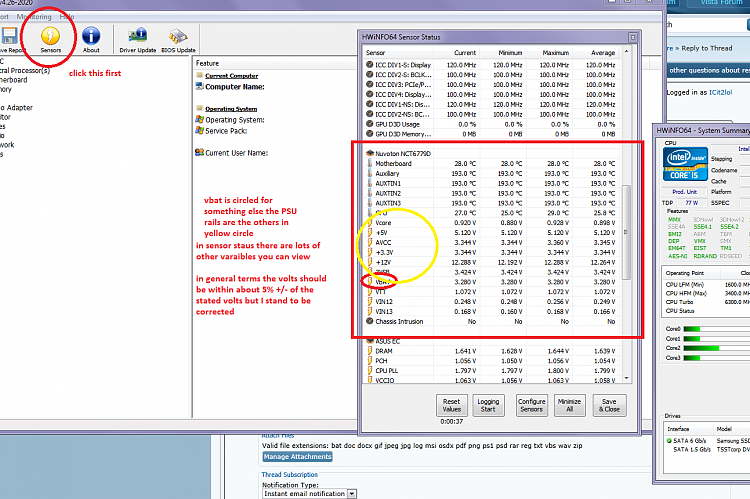Click Intel Core i5 logo in System Summary
Image resolution: width=750 pixels, height=499 pixels.
click(x=685, y=164)
